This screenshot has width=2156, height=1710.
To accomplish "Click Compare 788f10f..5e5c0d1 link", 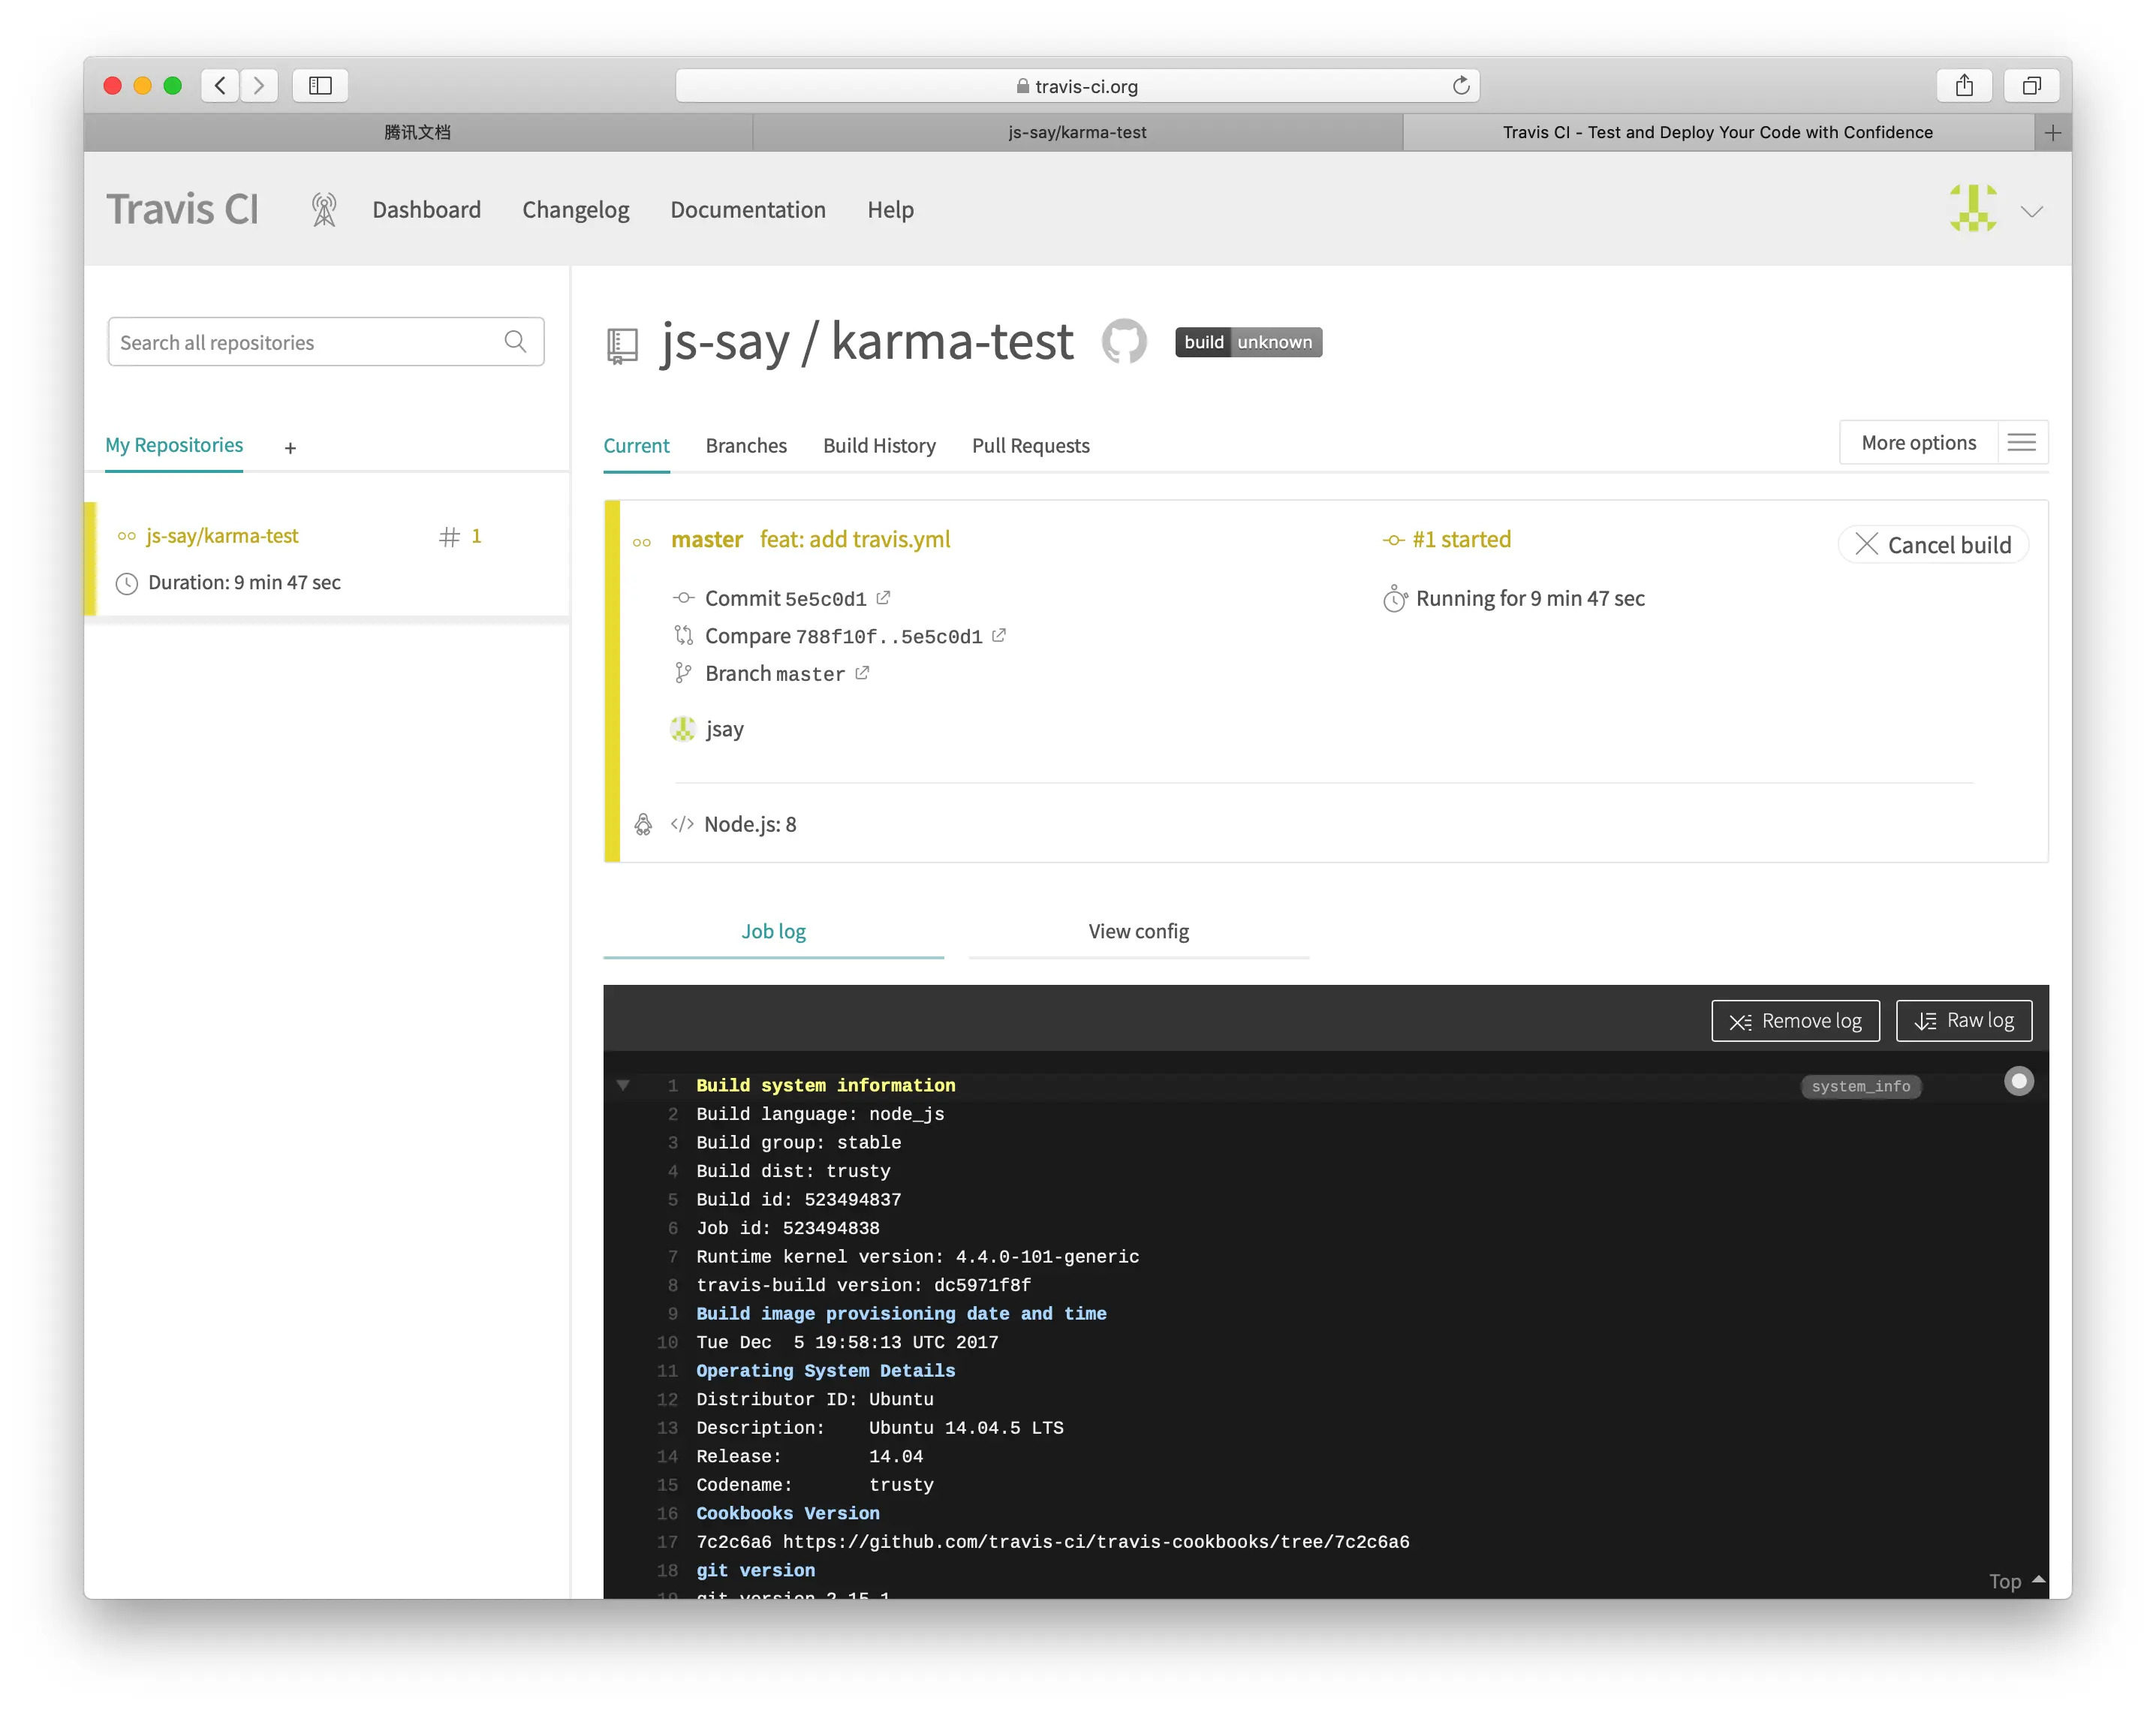I will pos(843,636).
